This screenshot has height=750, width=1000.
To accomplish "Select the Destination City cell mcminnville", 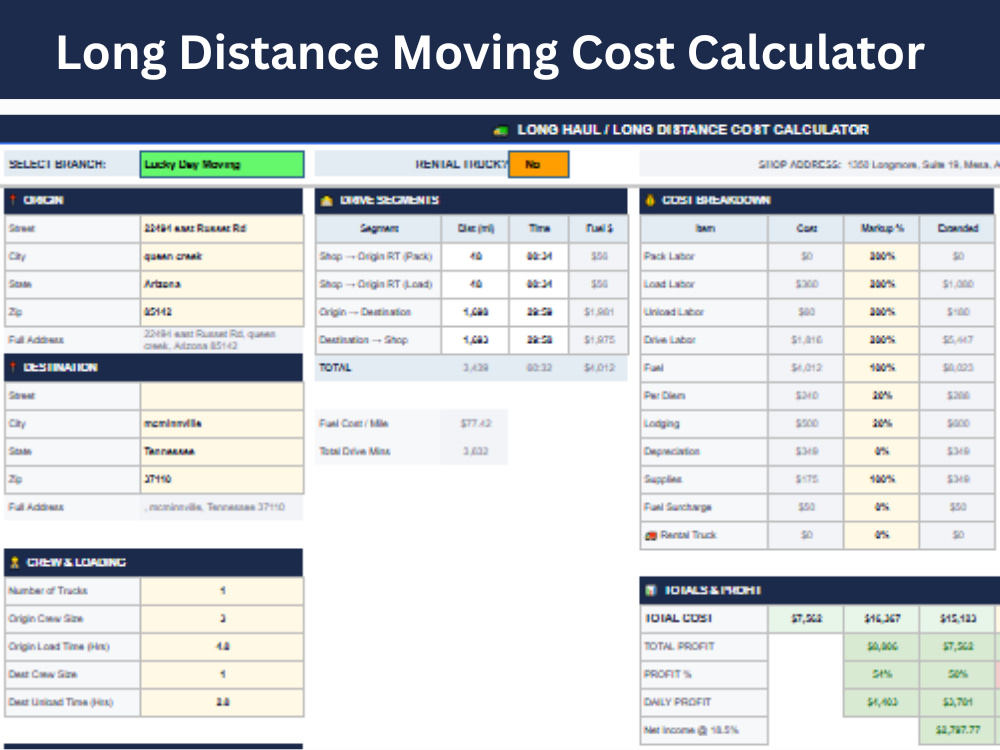I will (x=222, y=423).
